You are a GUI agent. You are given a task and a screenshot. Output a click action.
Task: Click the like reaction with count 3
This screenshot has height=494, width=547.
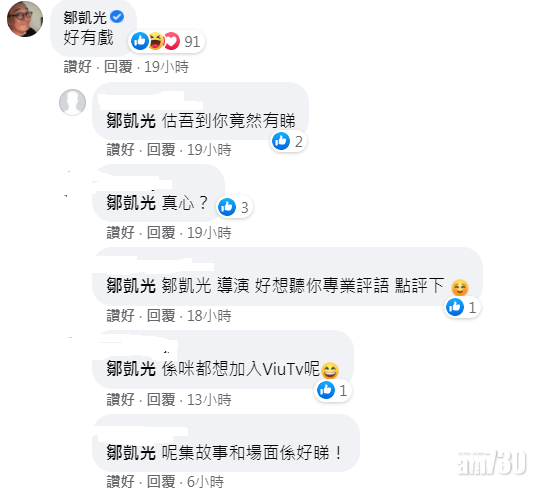pyautogui.click(x=233, y=207)
